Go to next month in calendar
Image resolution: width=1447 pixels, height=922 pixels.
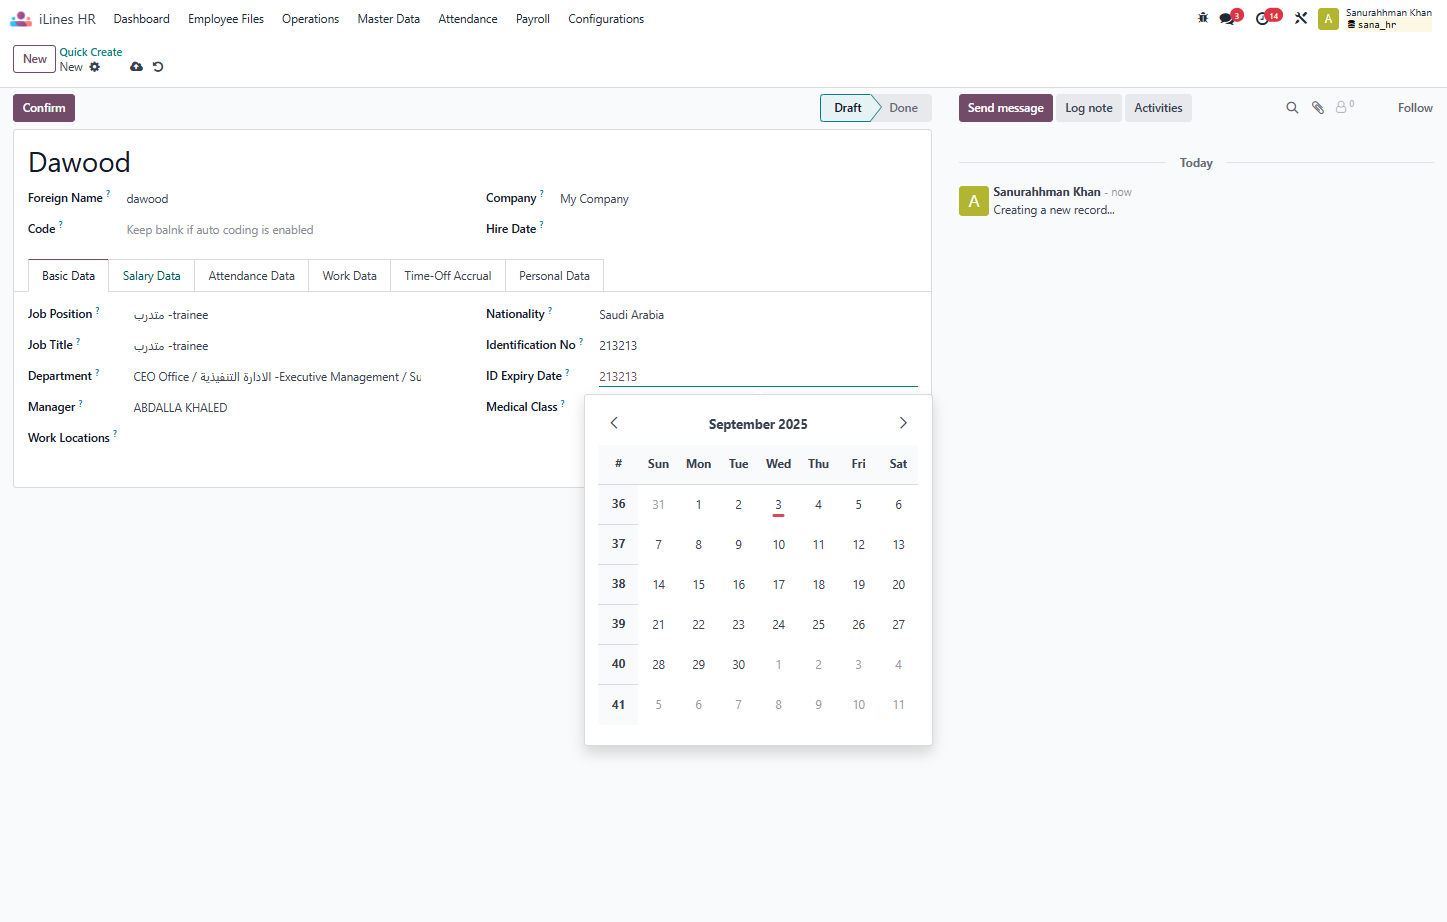tap(903, 423)
